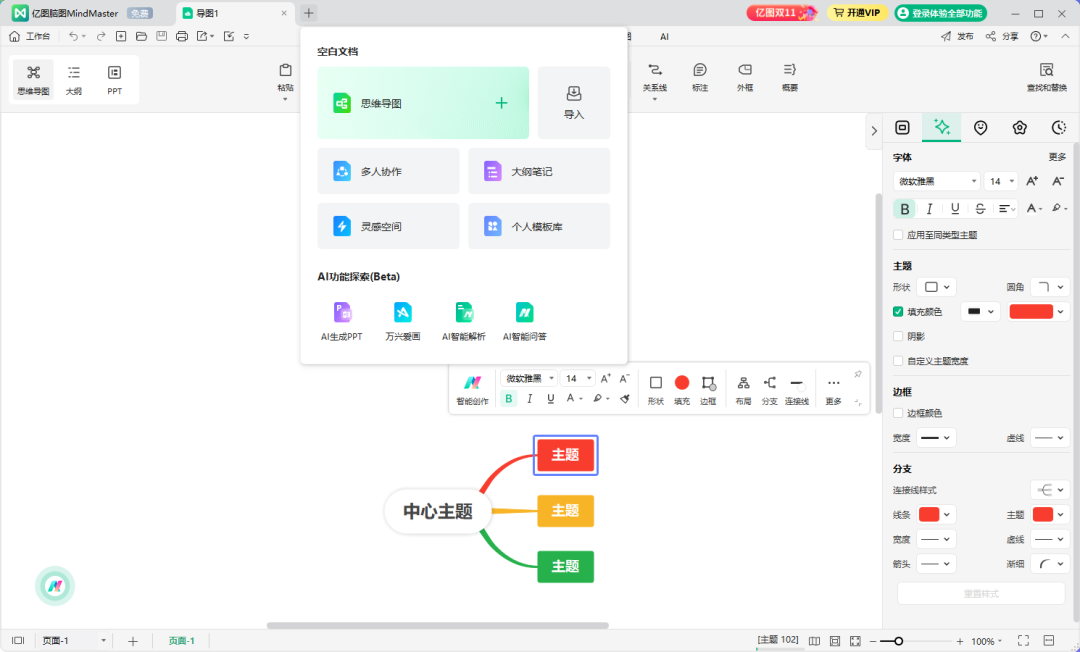
Task: Open the 连接线样式 branch line style dropdown
Action: click(x=1049, y=489)
